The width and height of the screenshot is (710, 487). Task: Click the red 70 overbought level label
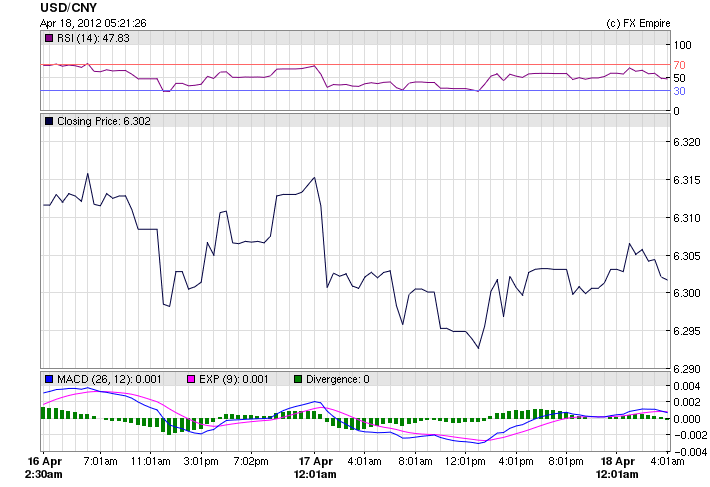[678, 65]
